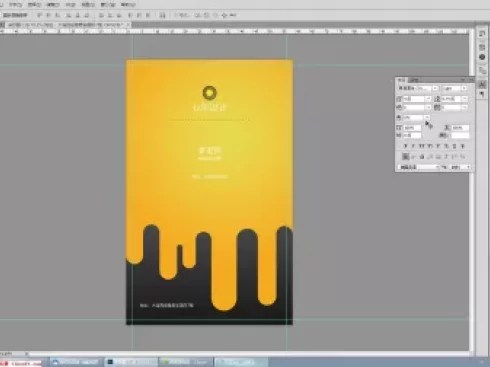Click the strikethrough icon in Character panel
490x367 pixels.
pos(463,146)
